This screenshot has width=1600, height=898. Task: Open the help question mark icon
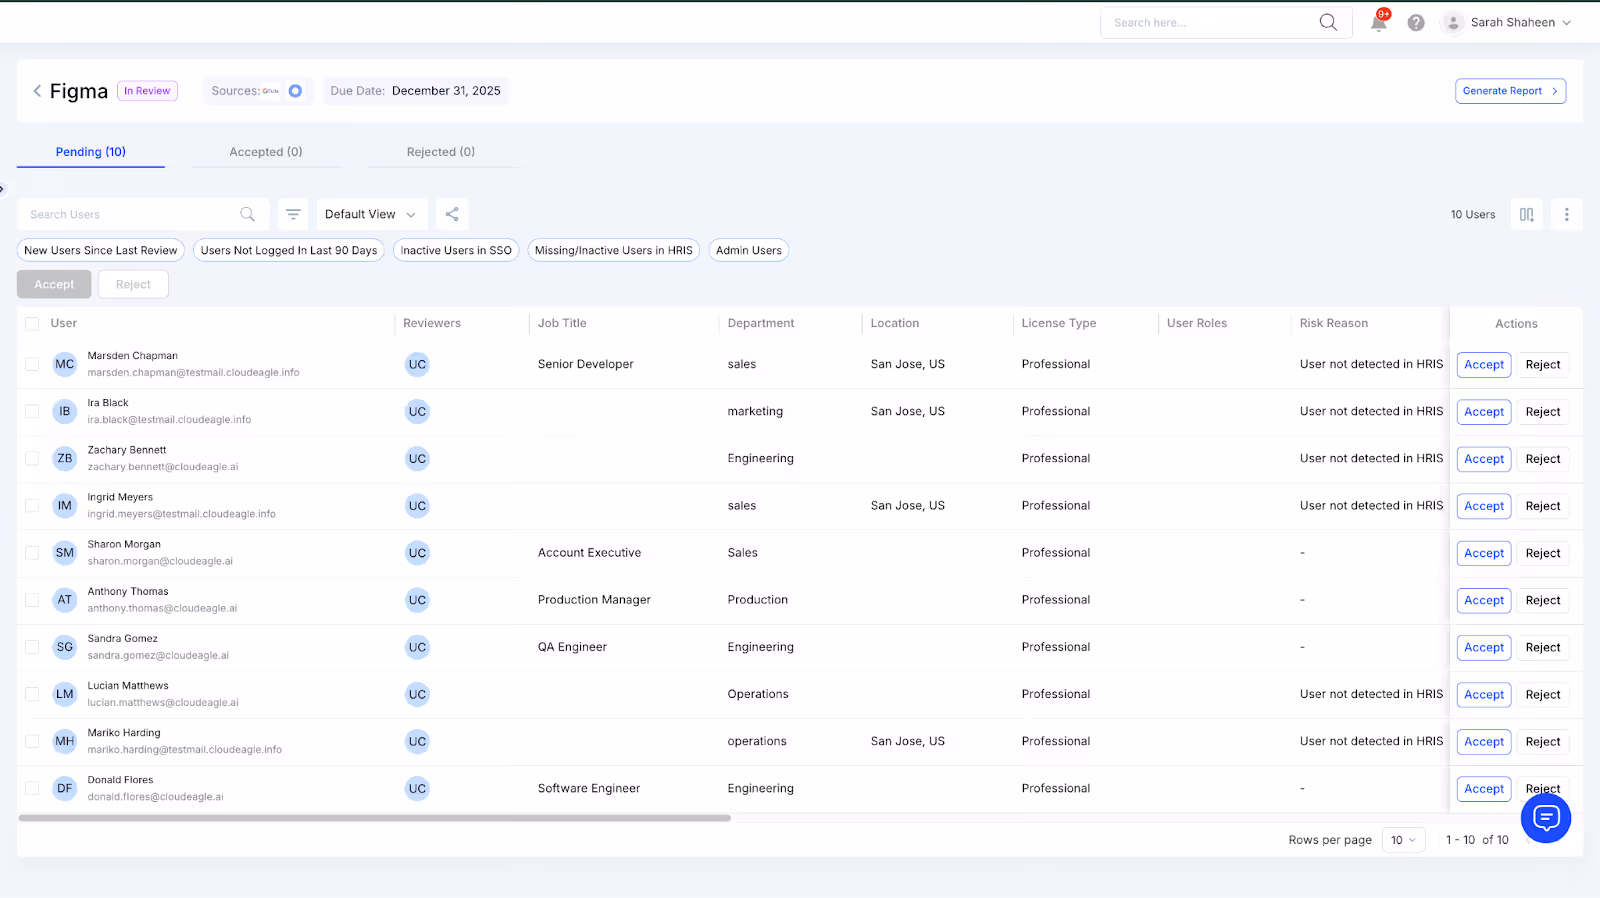1416,23
